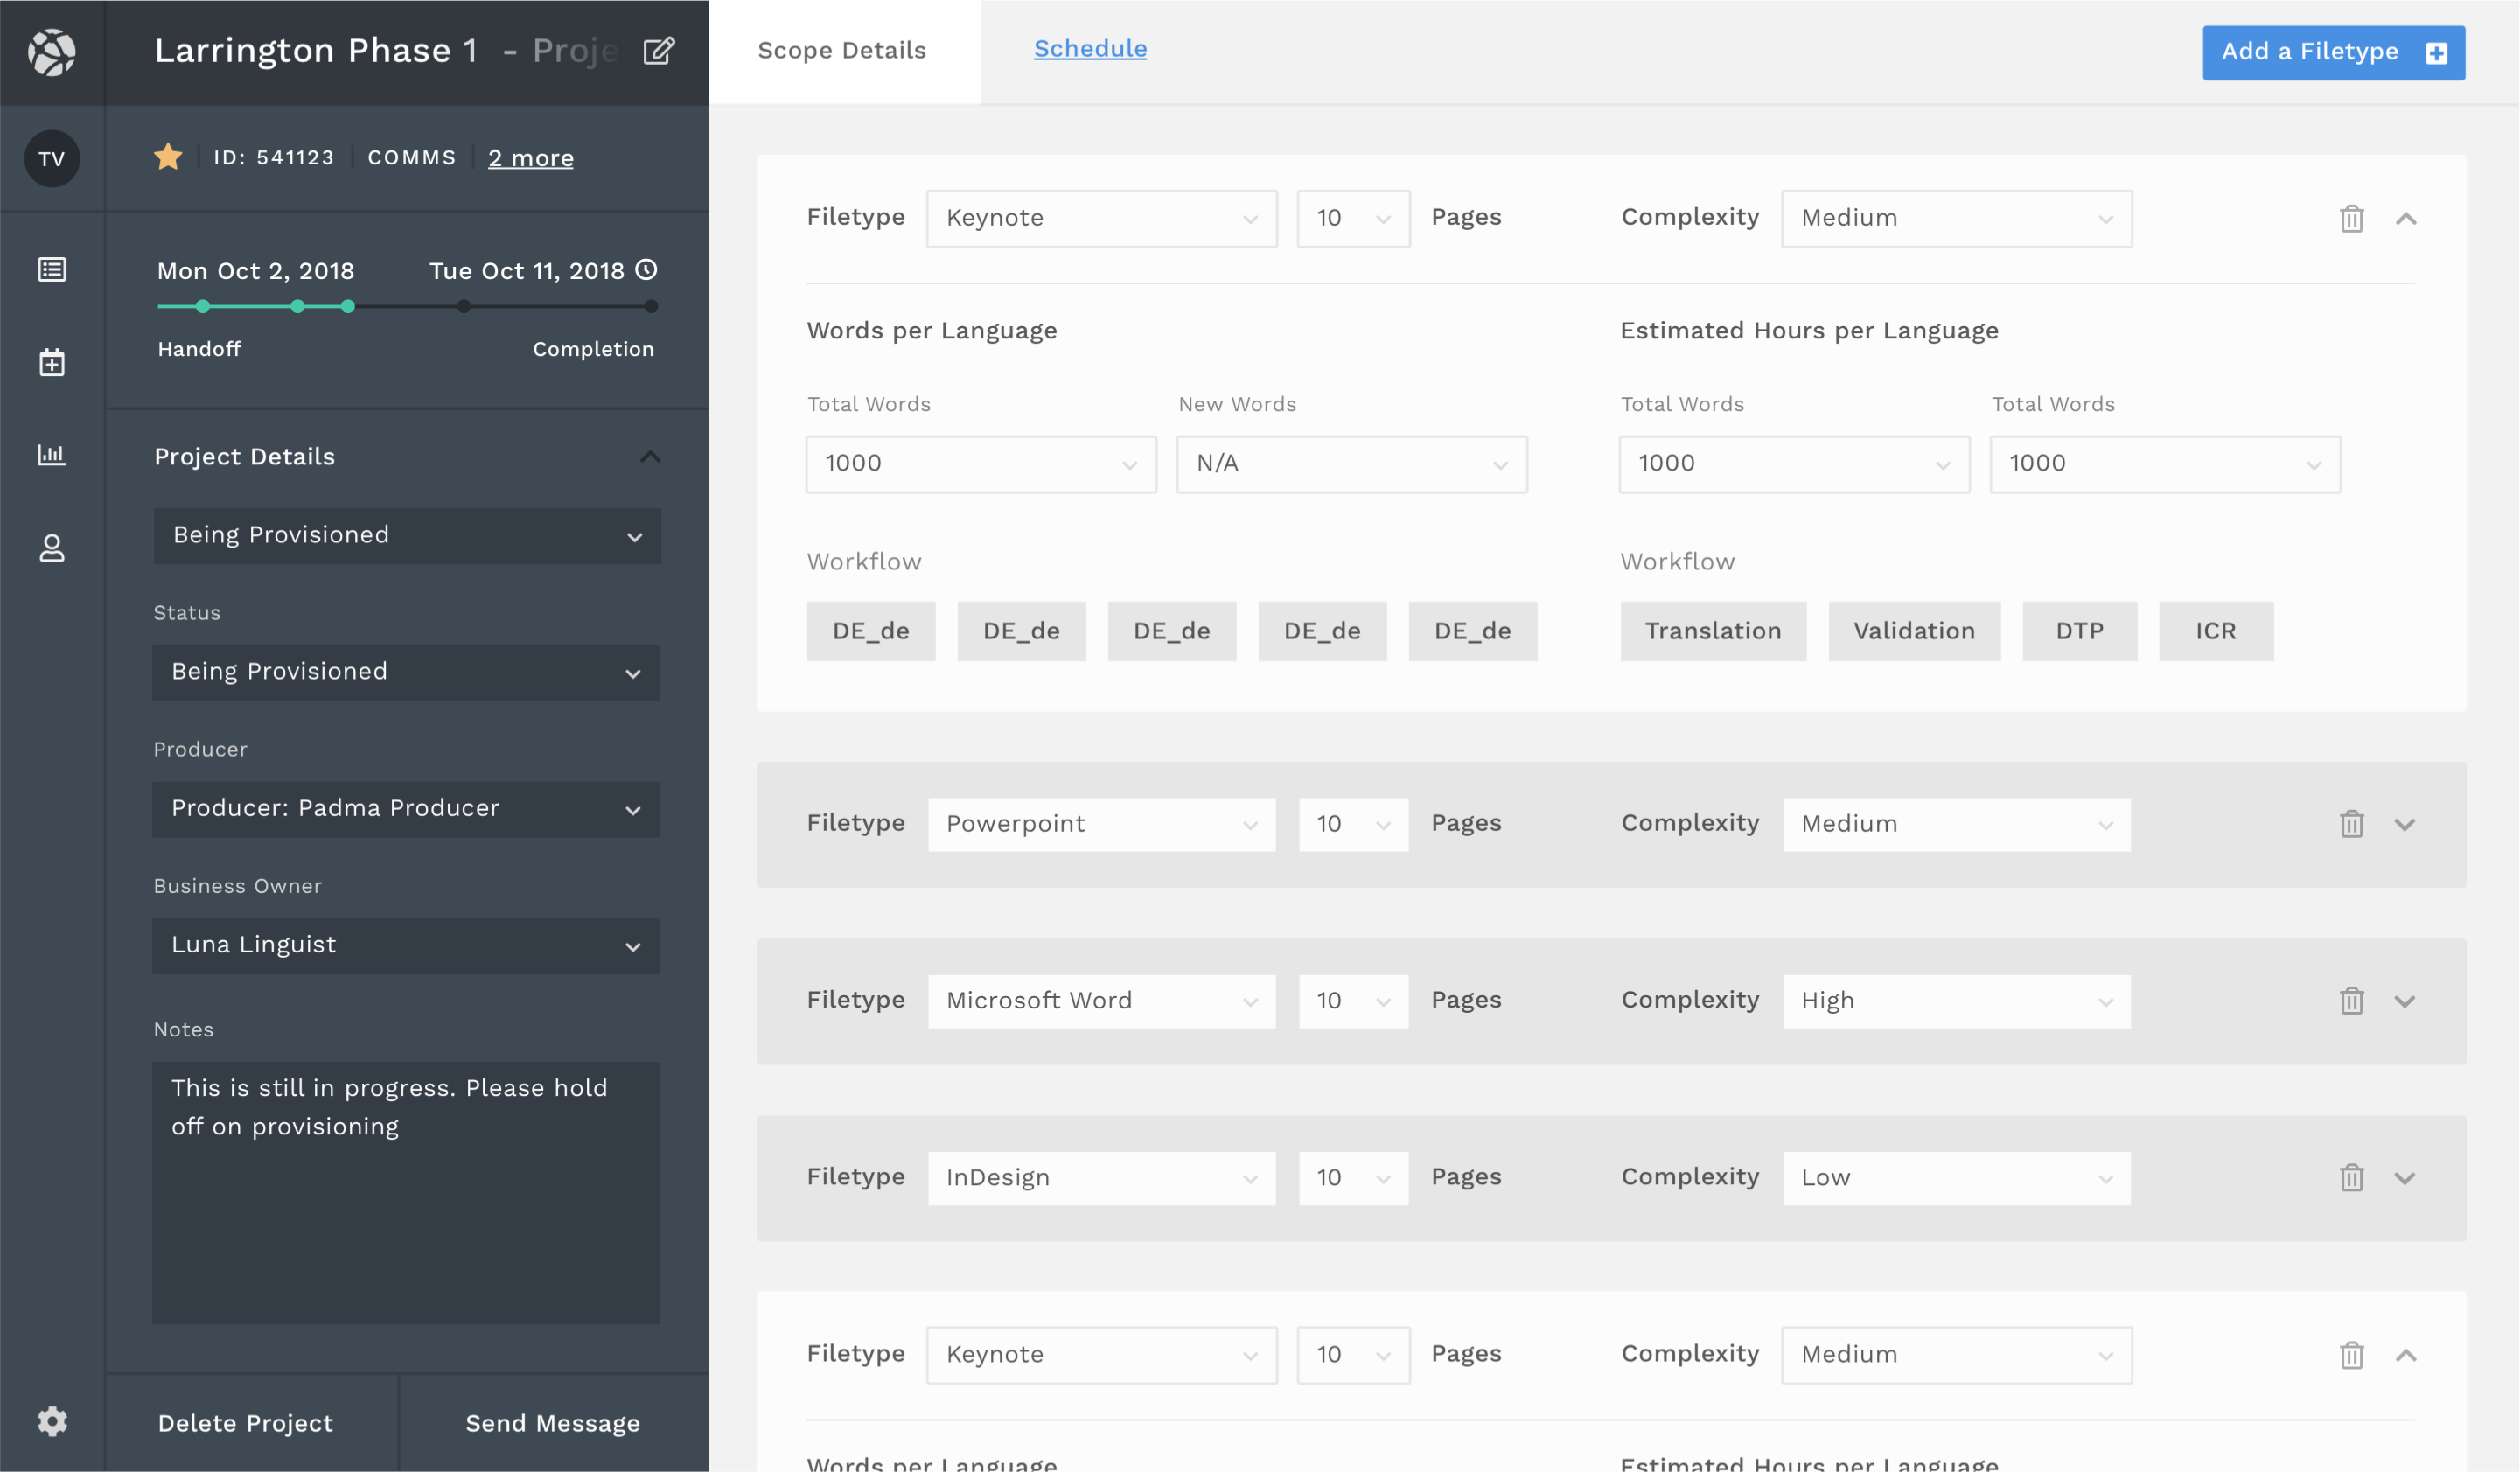Open the Status Being Provisioned dropdown
Screen dimensions: 2520x1472
click(x=406, y=672)
